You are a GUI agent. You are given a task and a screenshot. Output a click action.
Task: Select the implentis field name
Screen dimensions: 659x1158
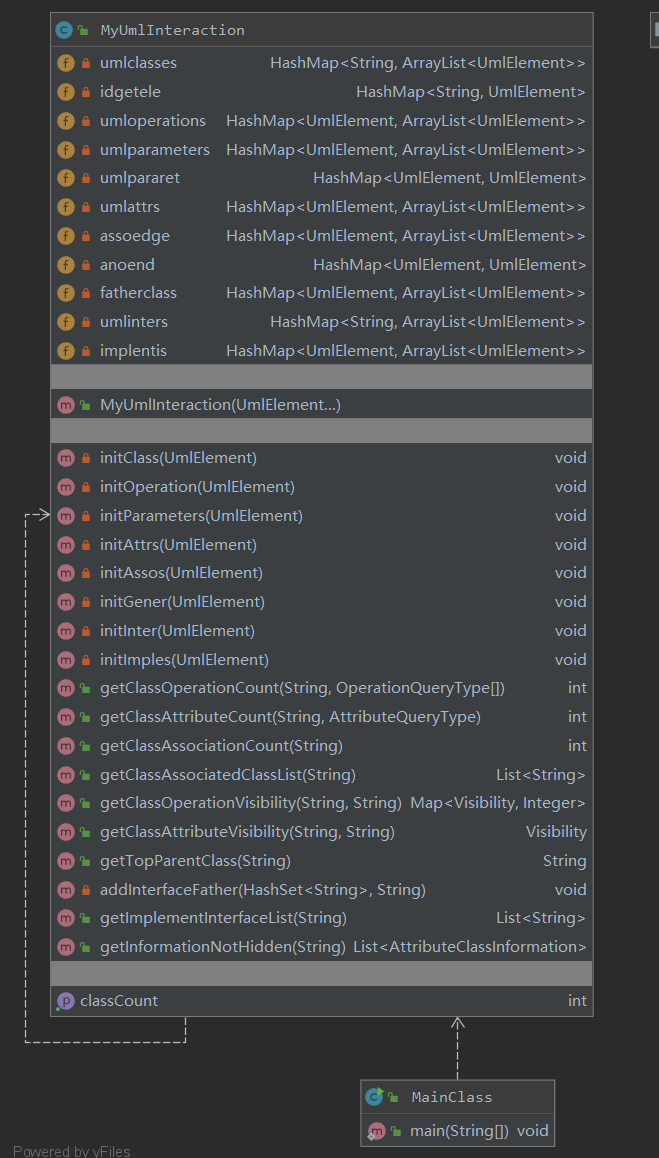pyautogui.click(x=133, y=351)
